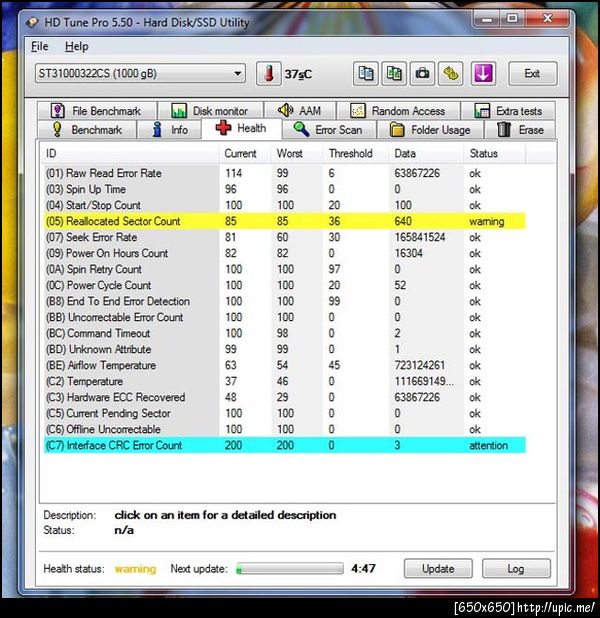Click the copy screenshot to clipboard icon
The width and height of the screenshot is (600, 618).
pos(394,74)
